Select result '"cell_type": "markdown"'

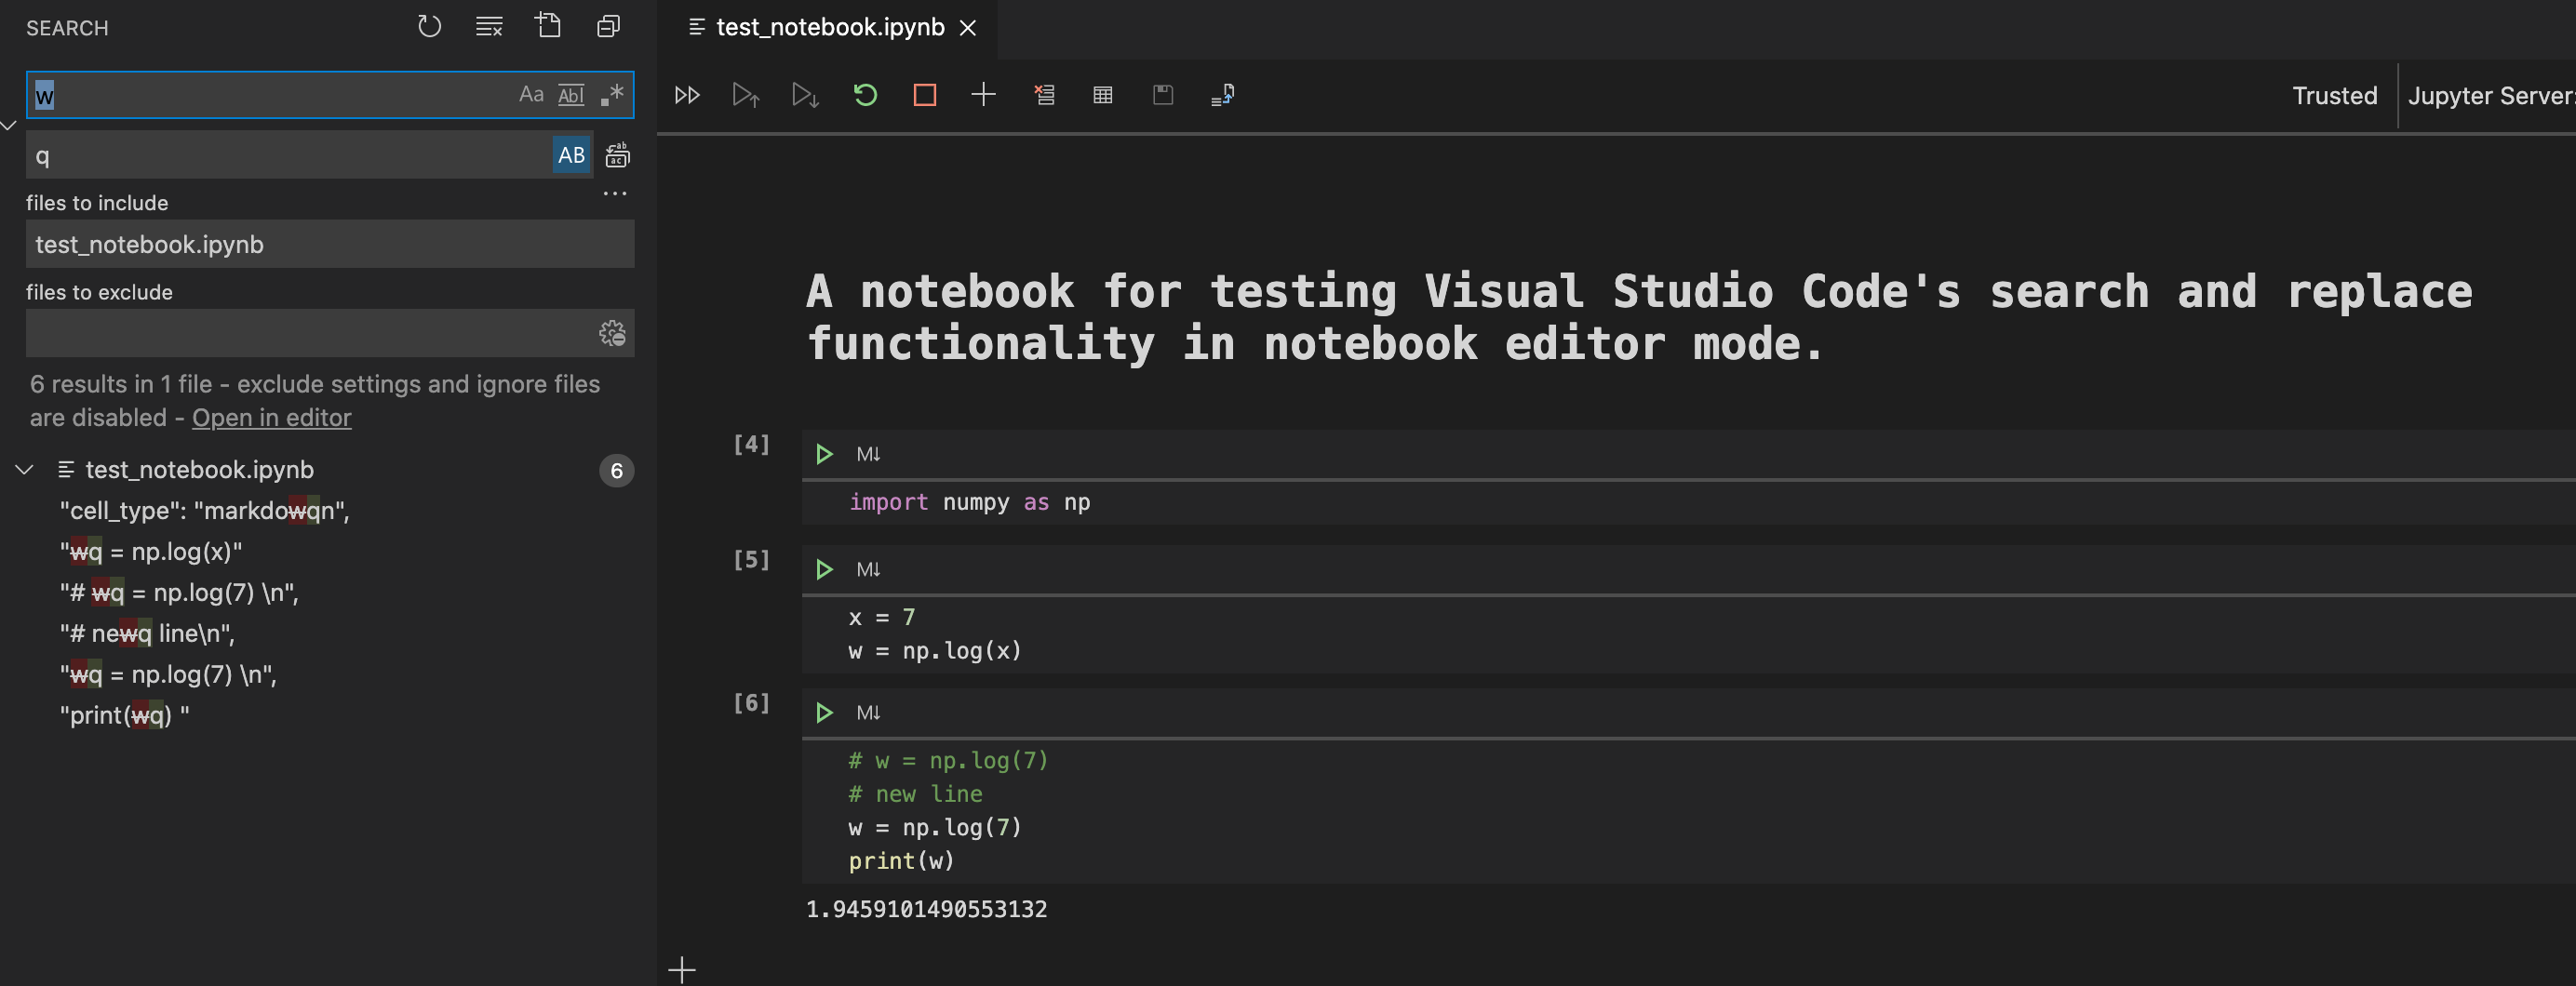204,510
